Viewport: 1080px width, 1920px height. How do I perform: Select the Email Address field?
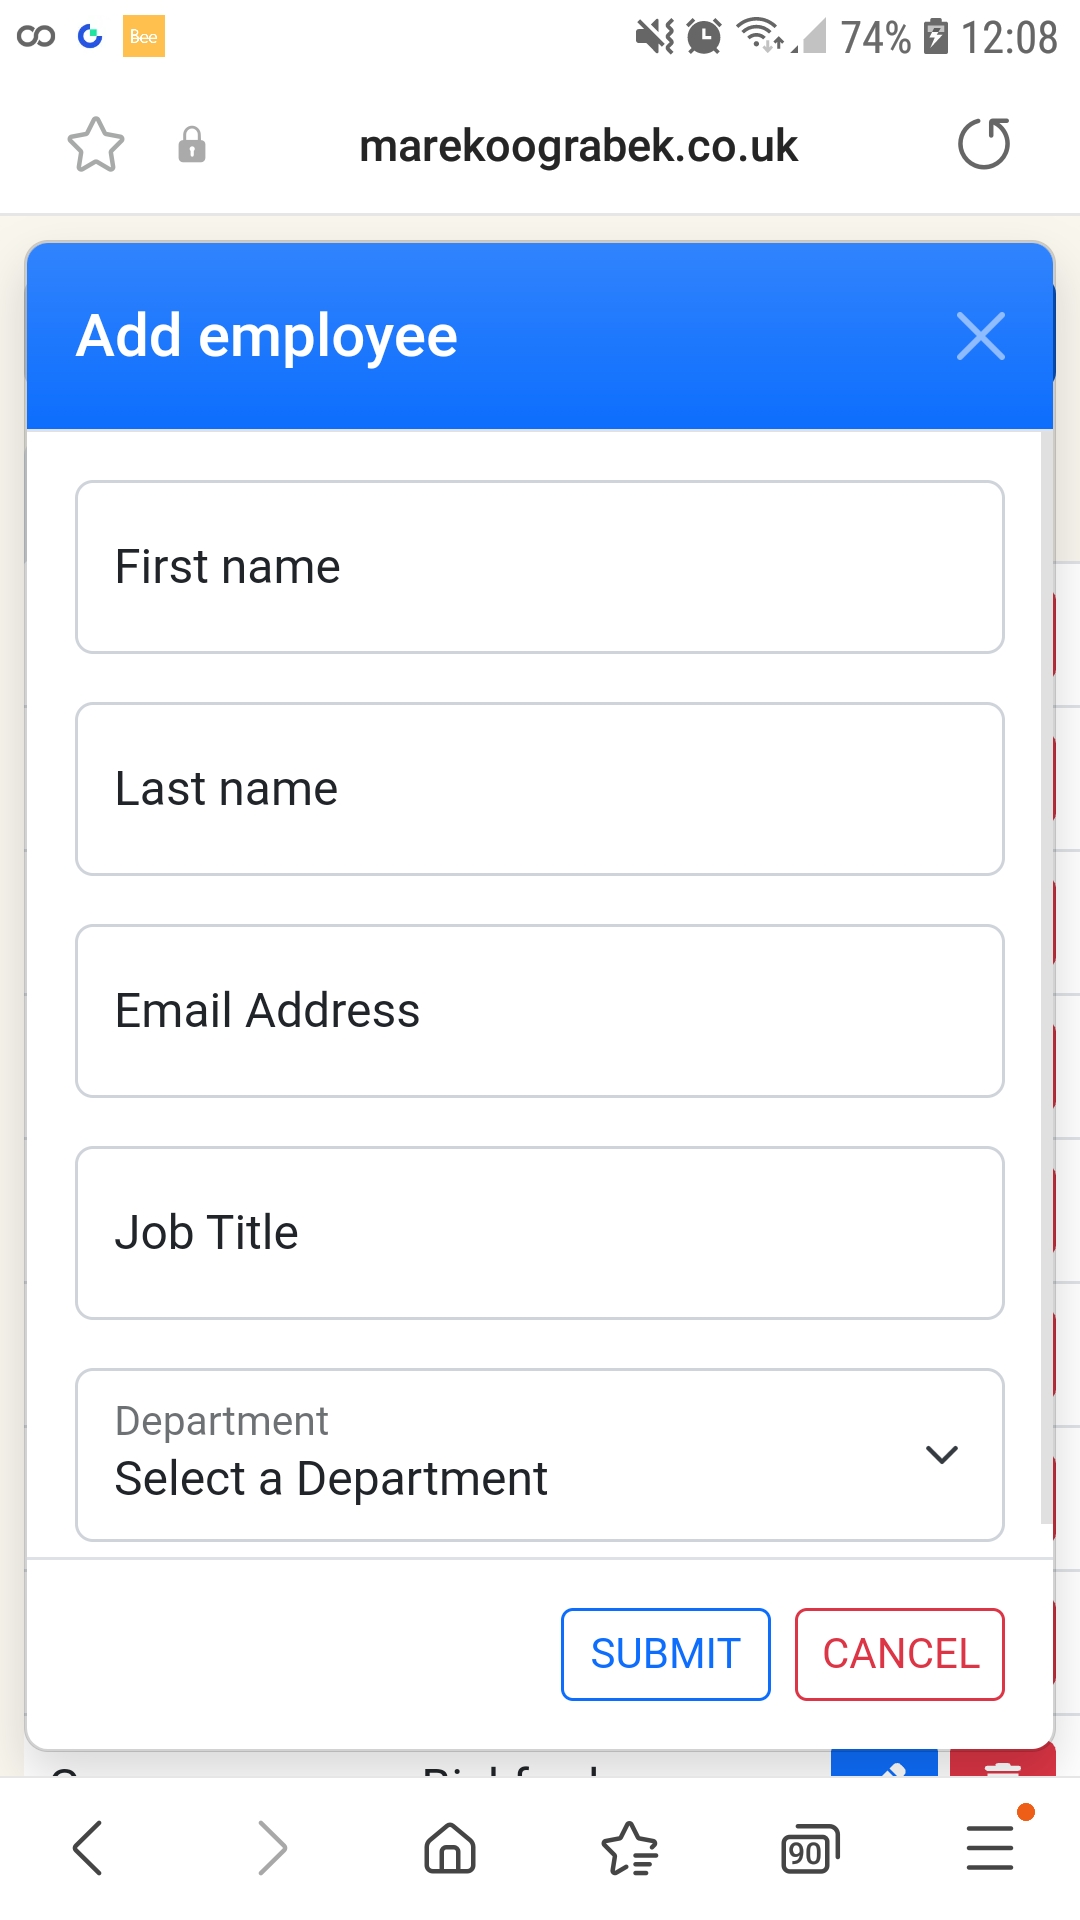[540, 1010]
